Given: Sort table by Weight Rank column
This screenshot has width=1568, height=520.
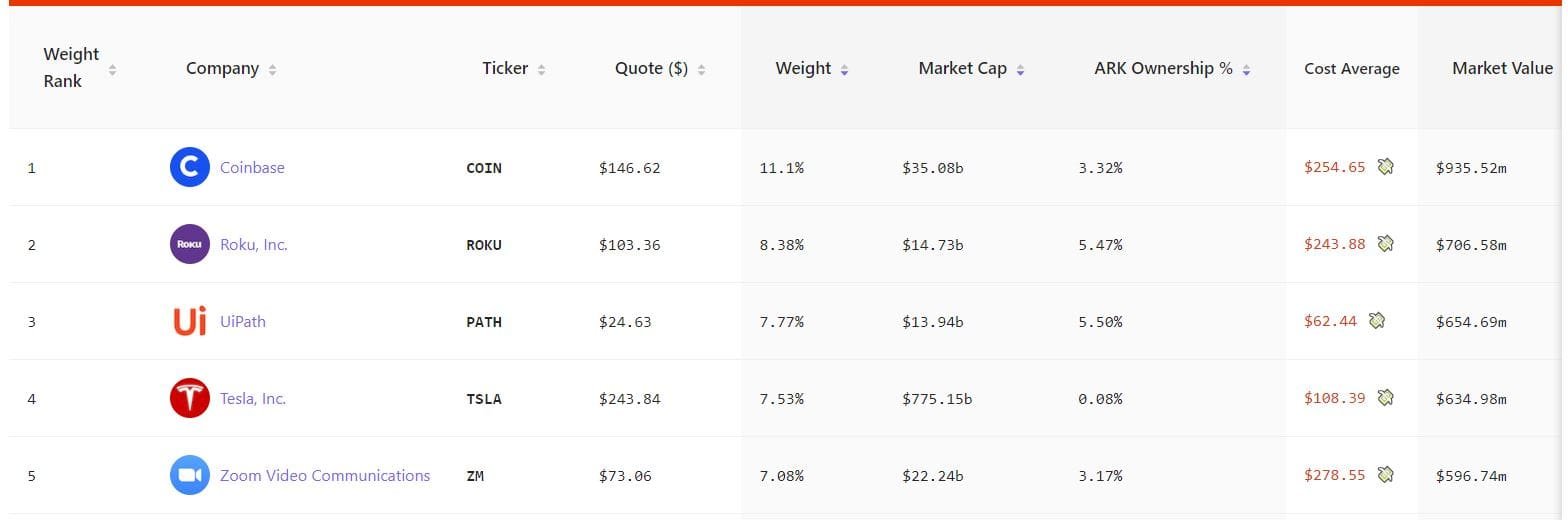Looking at the screenshot, I should tap(112, 69).
